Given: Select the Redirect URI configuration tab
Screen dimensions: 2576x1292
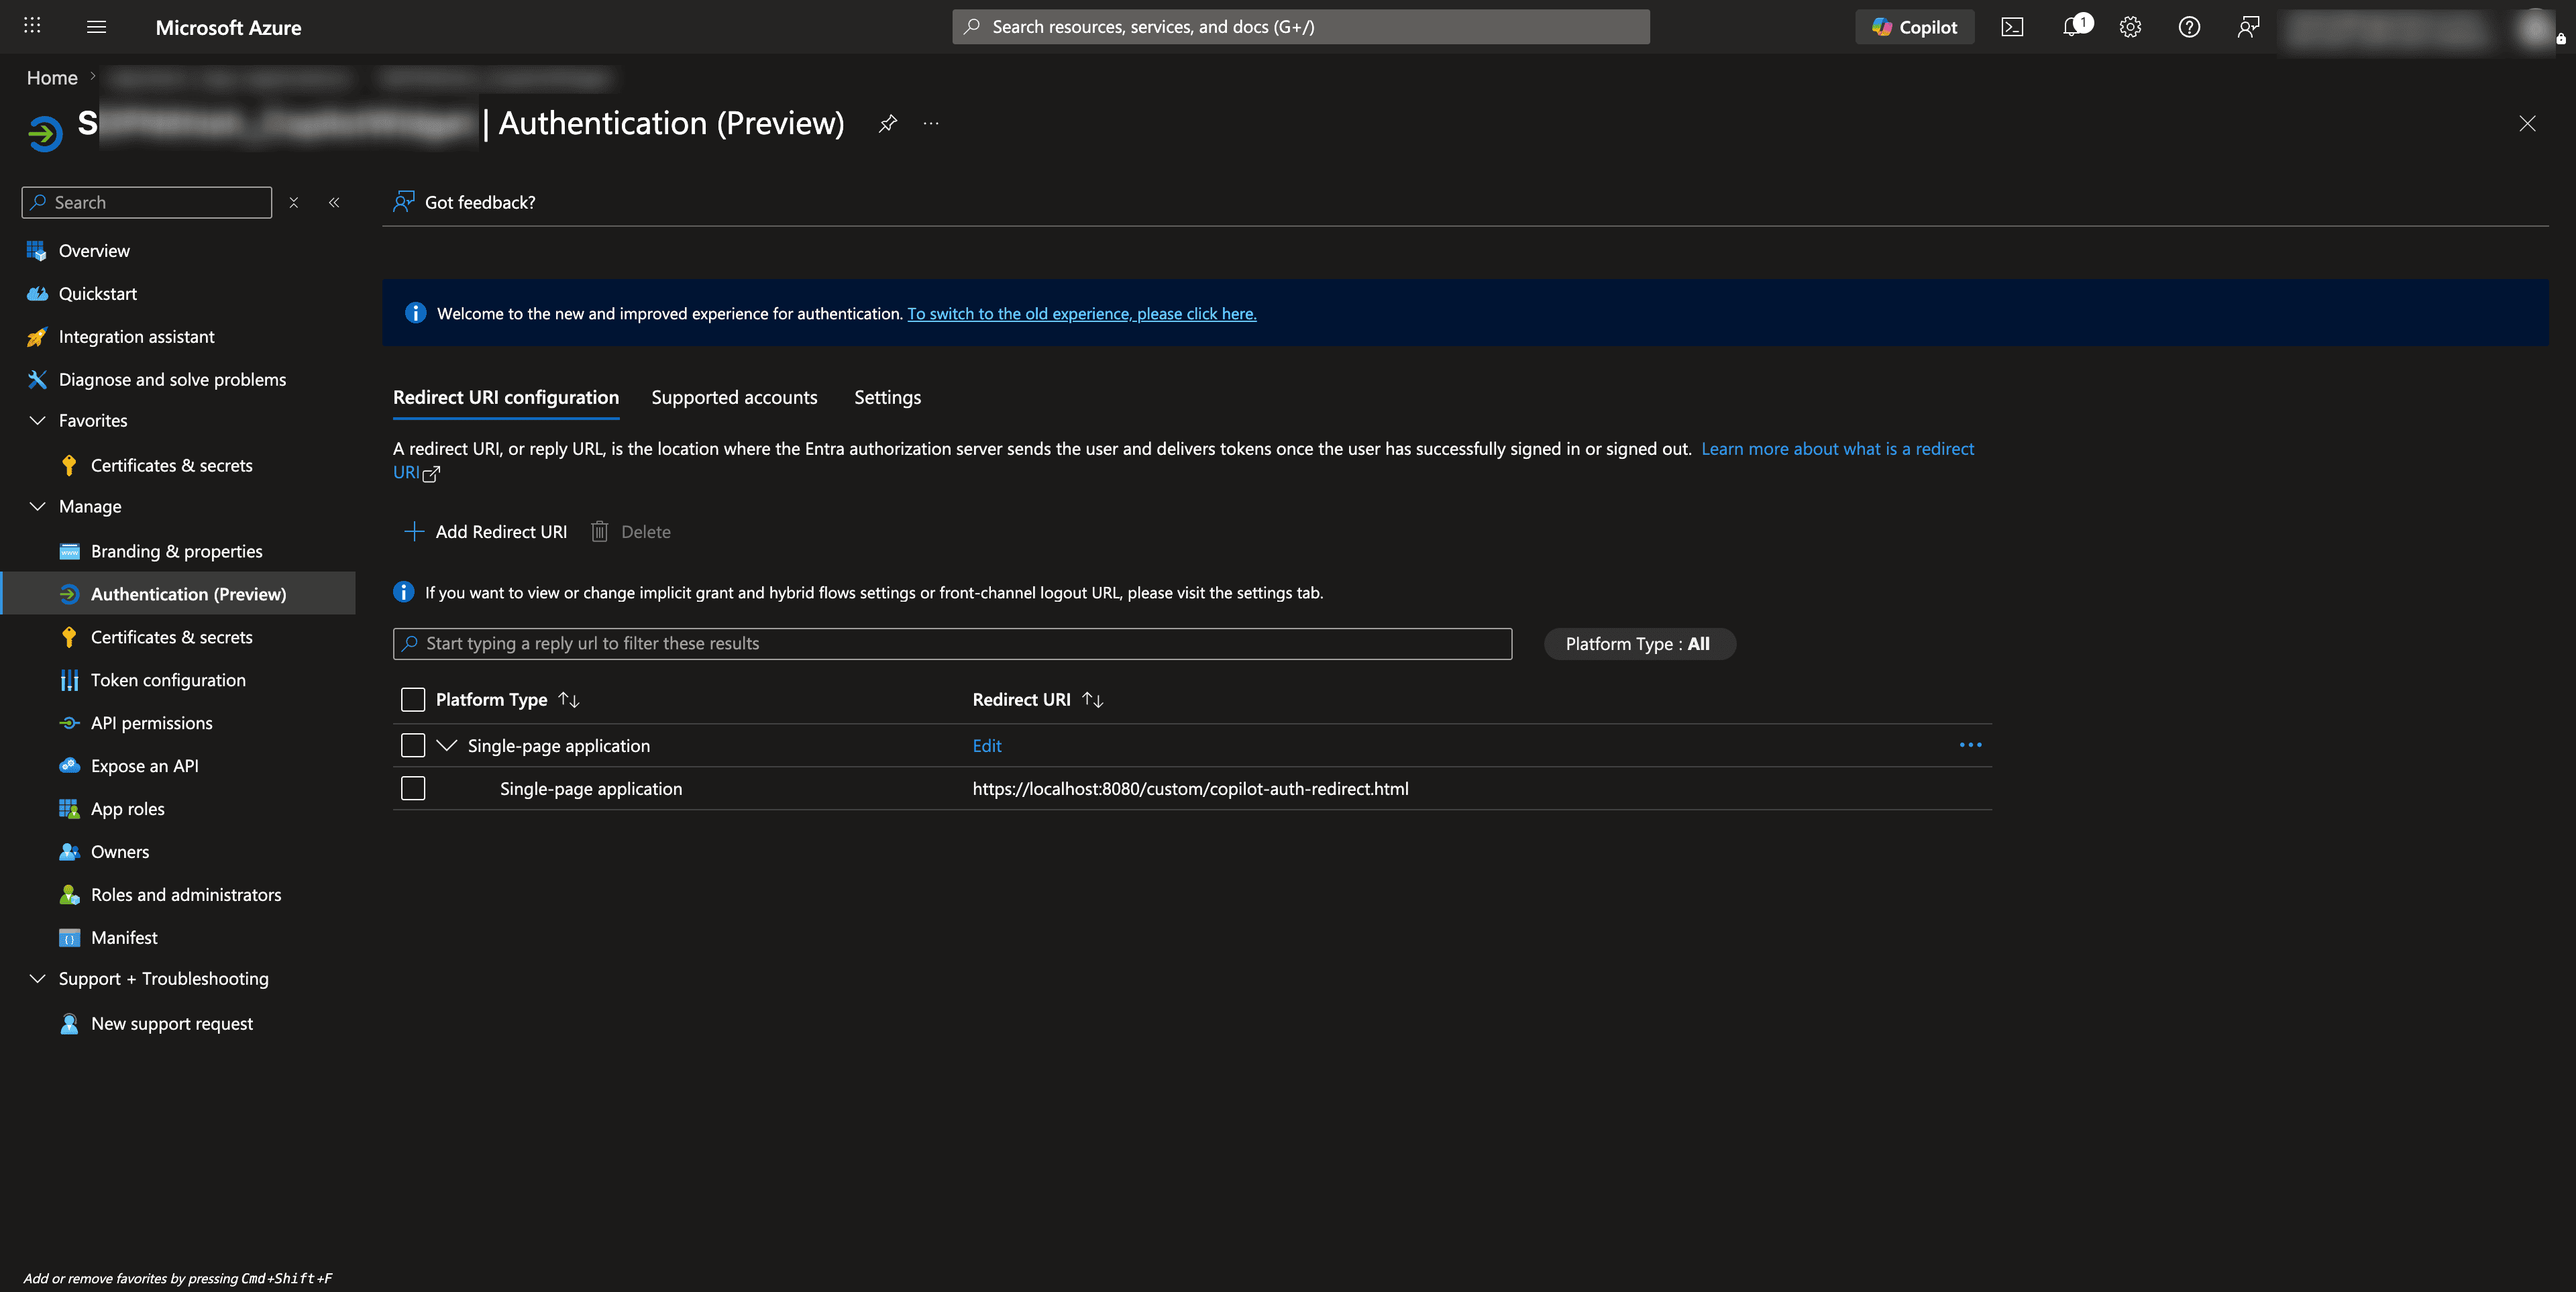Looking at the screenshot, I should (506, 398).
